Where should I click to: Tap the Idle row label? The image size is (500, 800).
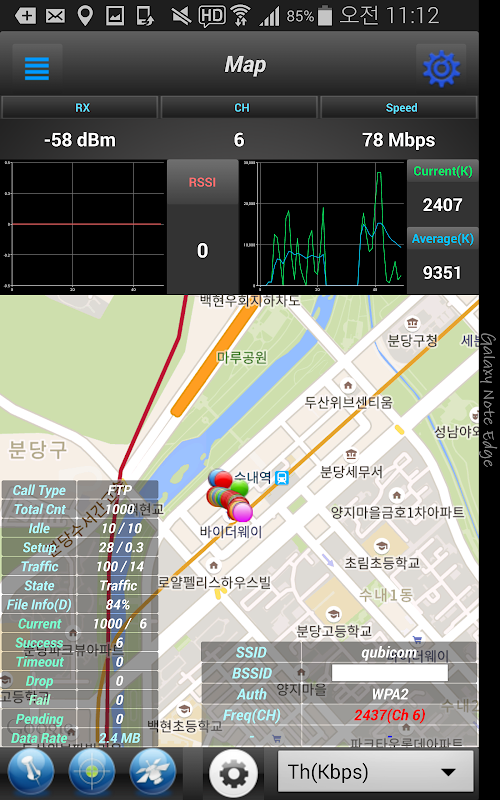click(39, 528)
